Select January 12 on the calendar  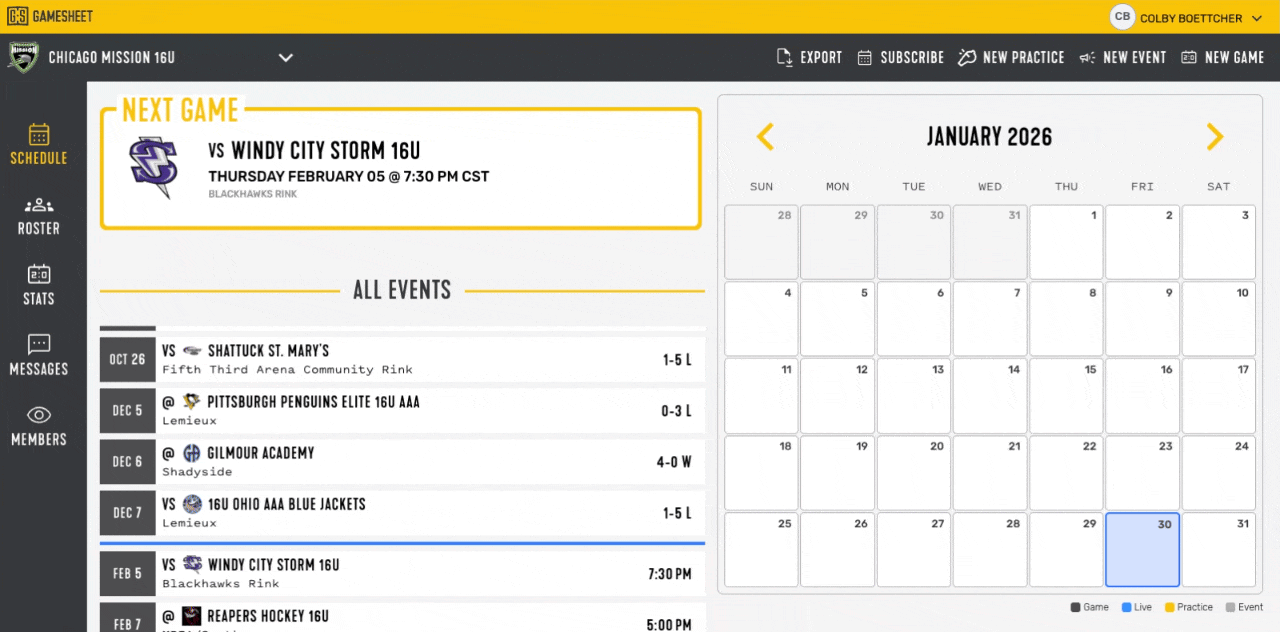point(837,396)
